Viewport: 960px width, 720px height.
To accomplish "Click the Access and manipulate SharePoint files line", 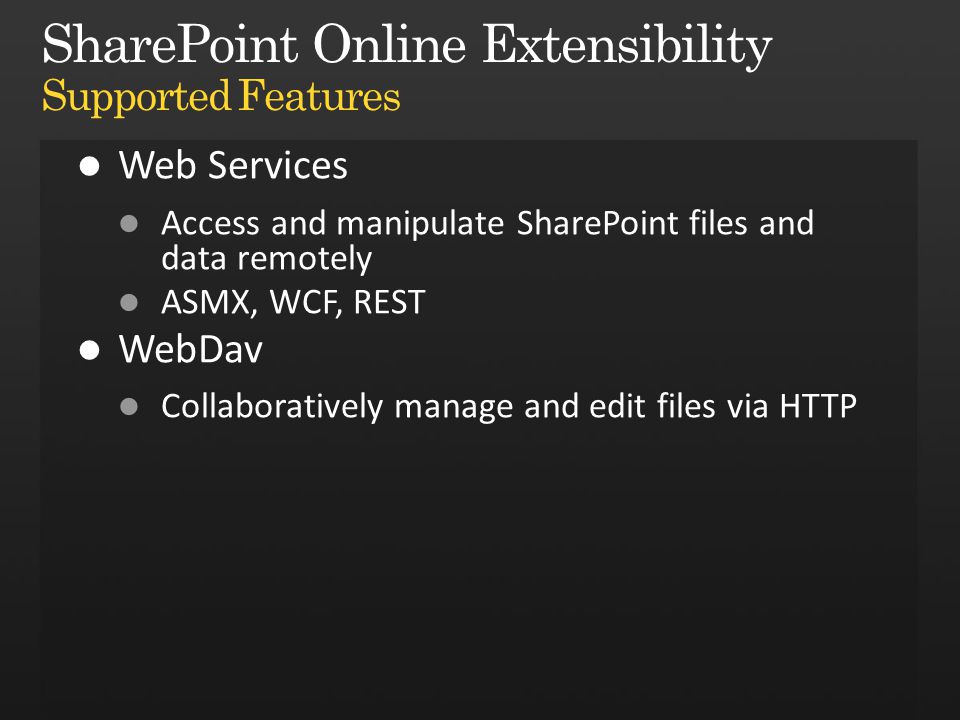I will point(487,223).
